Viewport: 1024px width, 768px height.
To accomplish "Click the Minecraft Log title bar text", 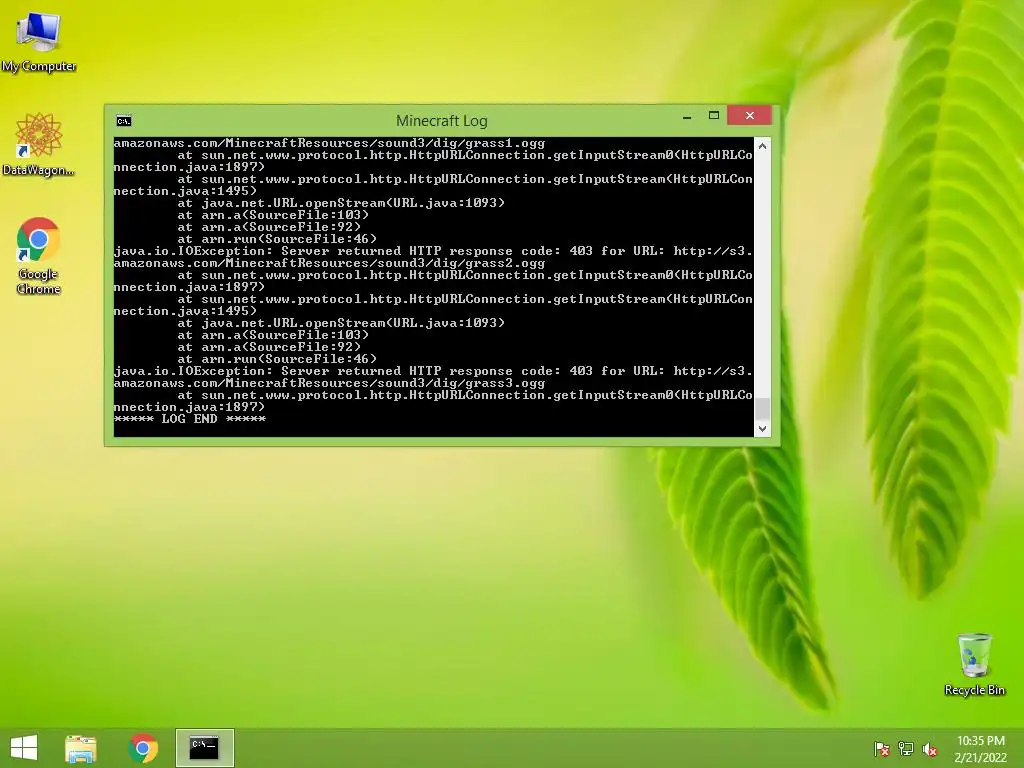I will (x=441, y=121).
